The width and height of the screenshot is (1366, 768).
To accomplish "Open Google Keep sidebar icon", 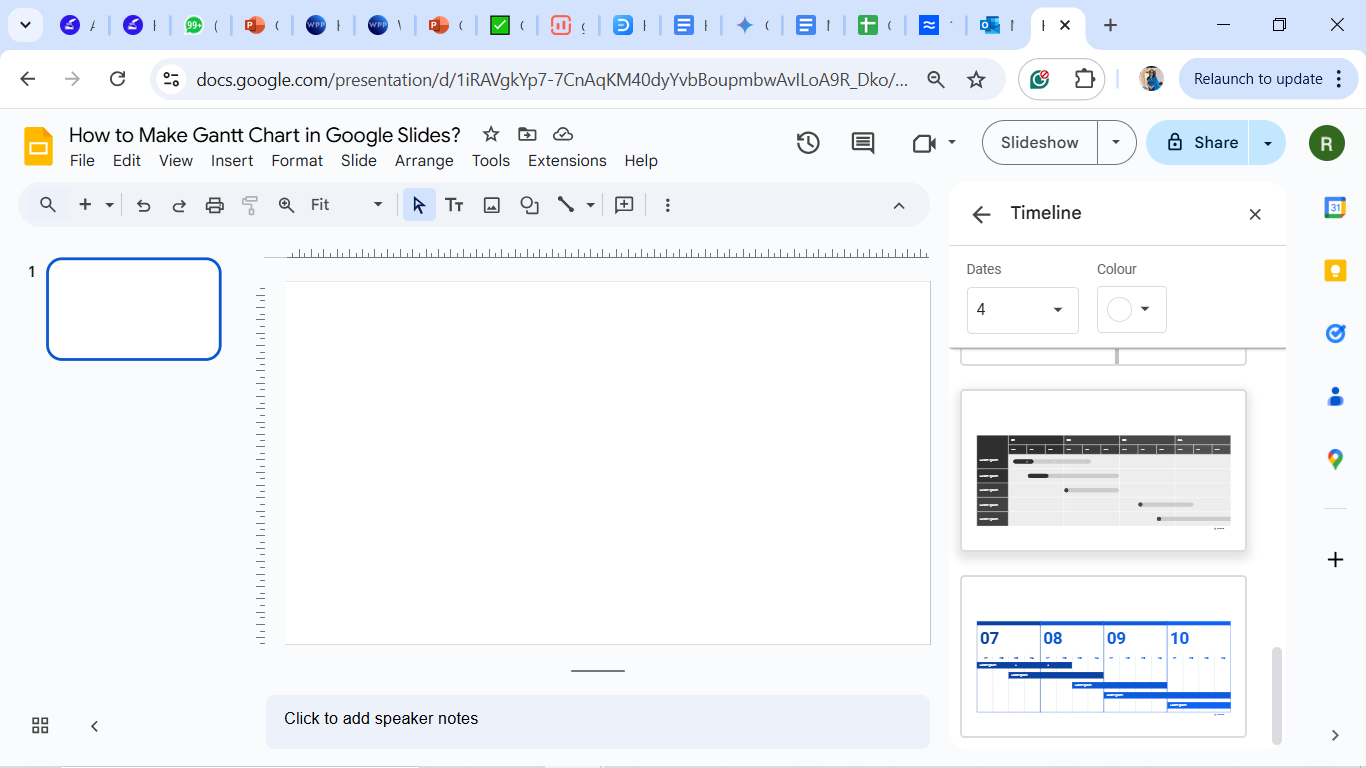I will click(x=1335, y=270).
